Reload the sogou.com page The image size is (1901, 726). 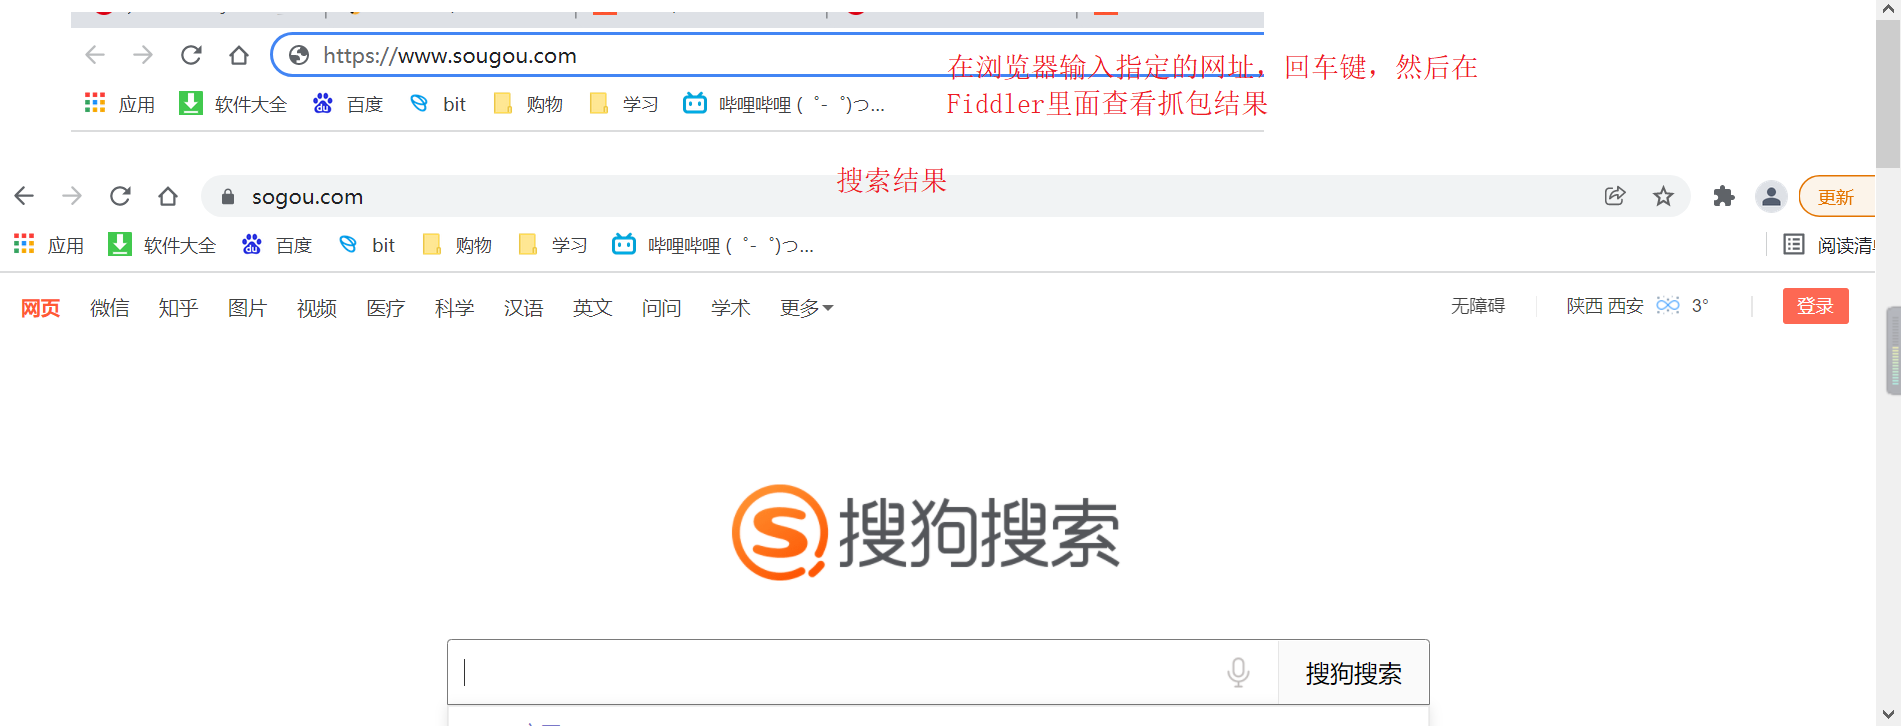(120, 196)
